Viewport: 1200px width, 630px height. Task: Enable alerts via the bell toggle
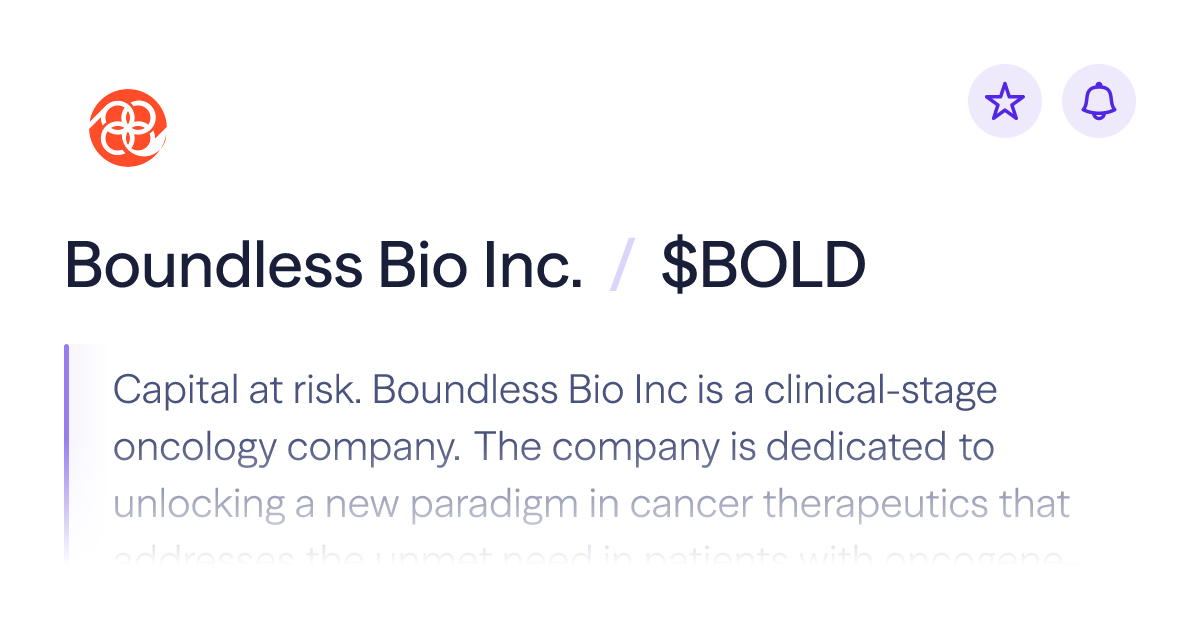1098,100
